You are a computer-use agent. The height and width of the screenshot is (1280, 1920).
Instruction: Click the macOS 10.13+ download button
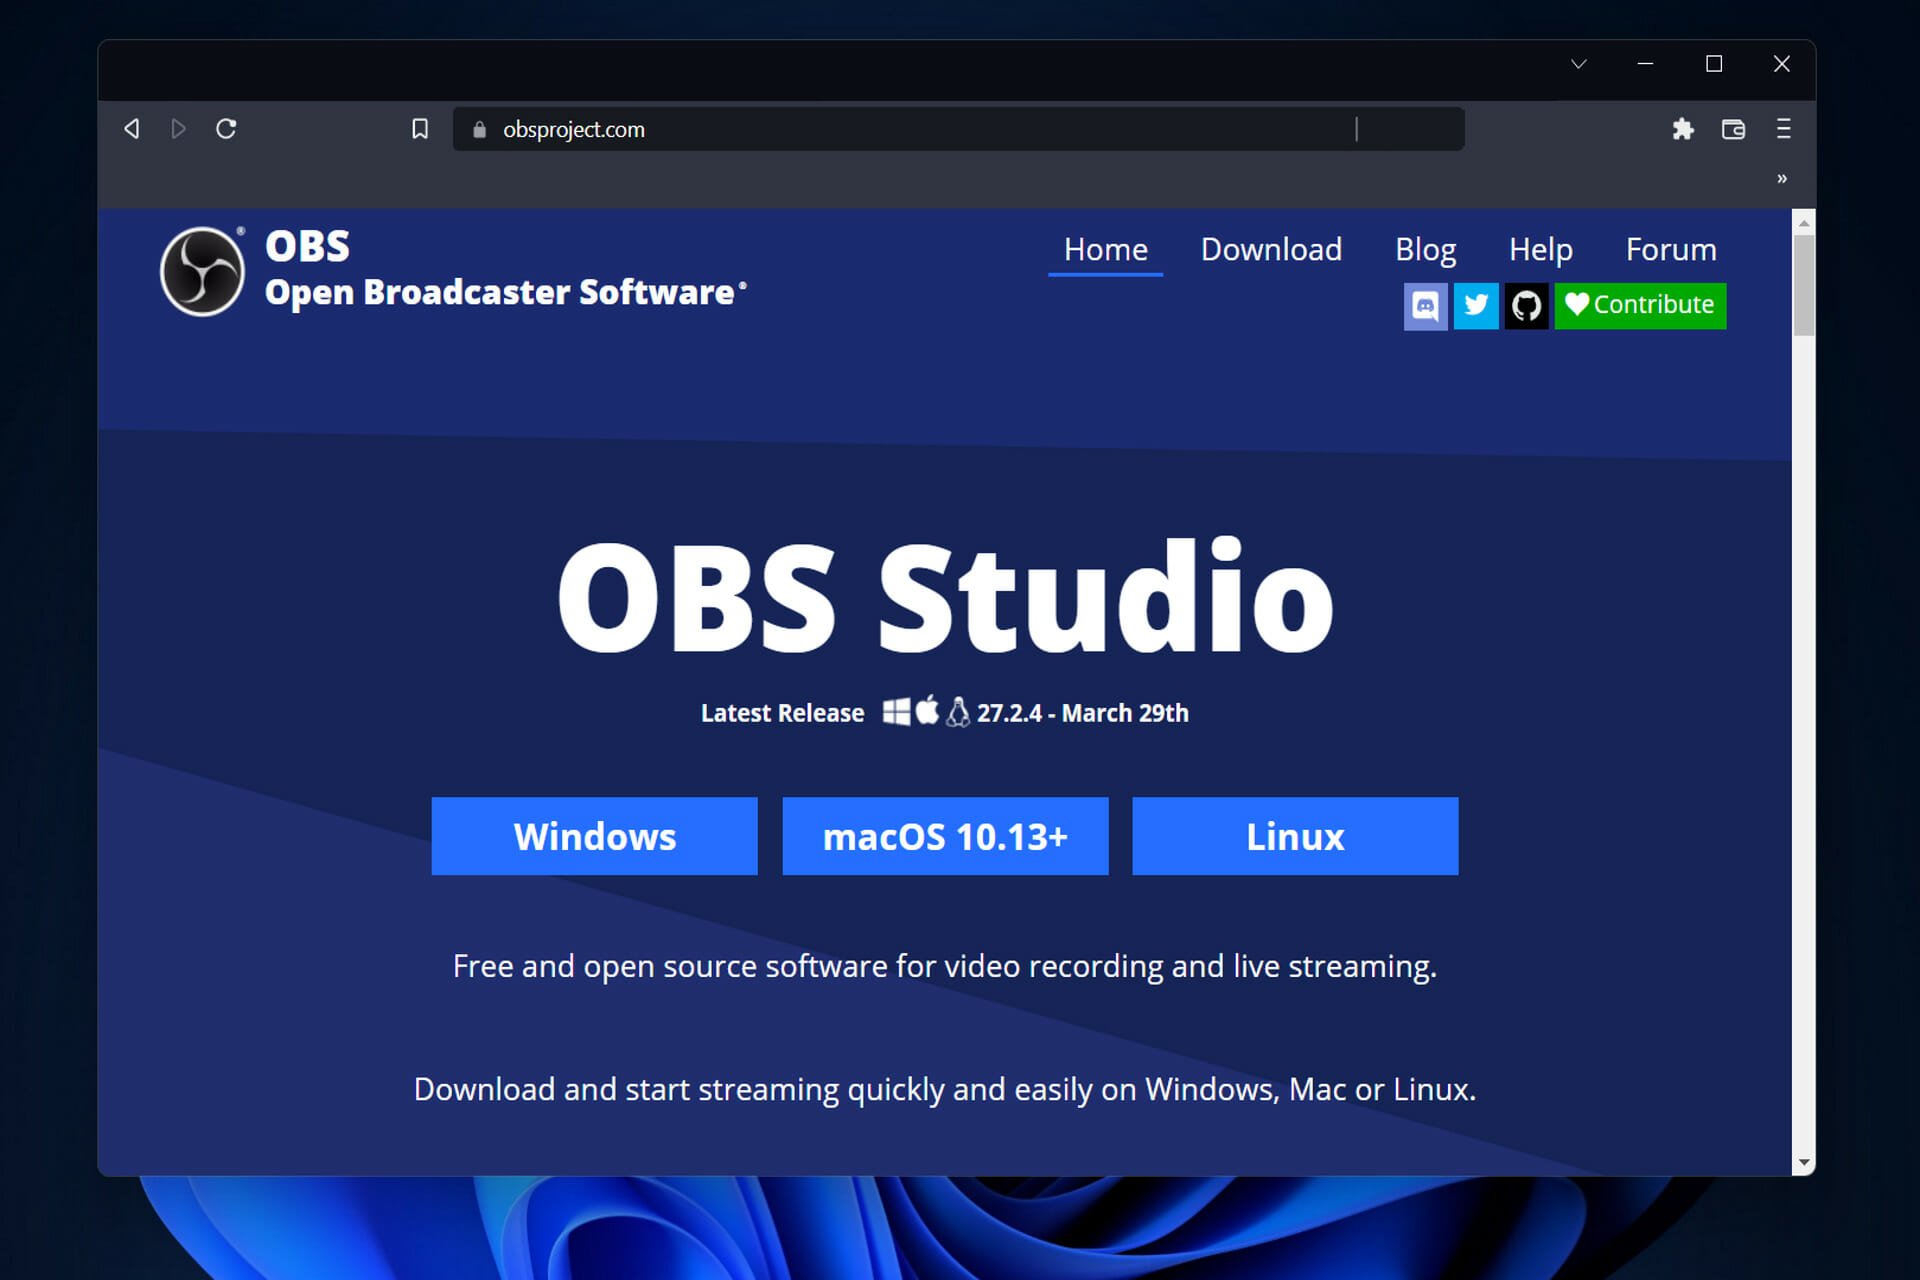[x=945, y=836]
